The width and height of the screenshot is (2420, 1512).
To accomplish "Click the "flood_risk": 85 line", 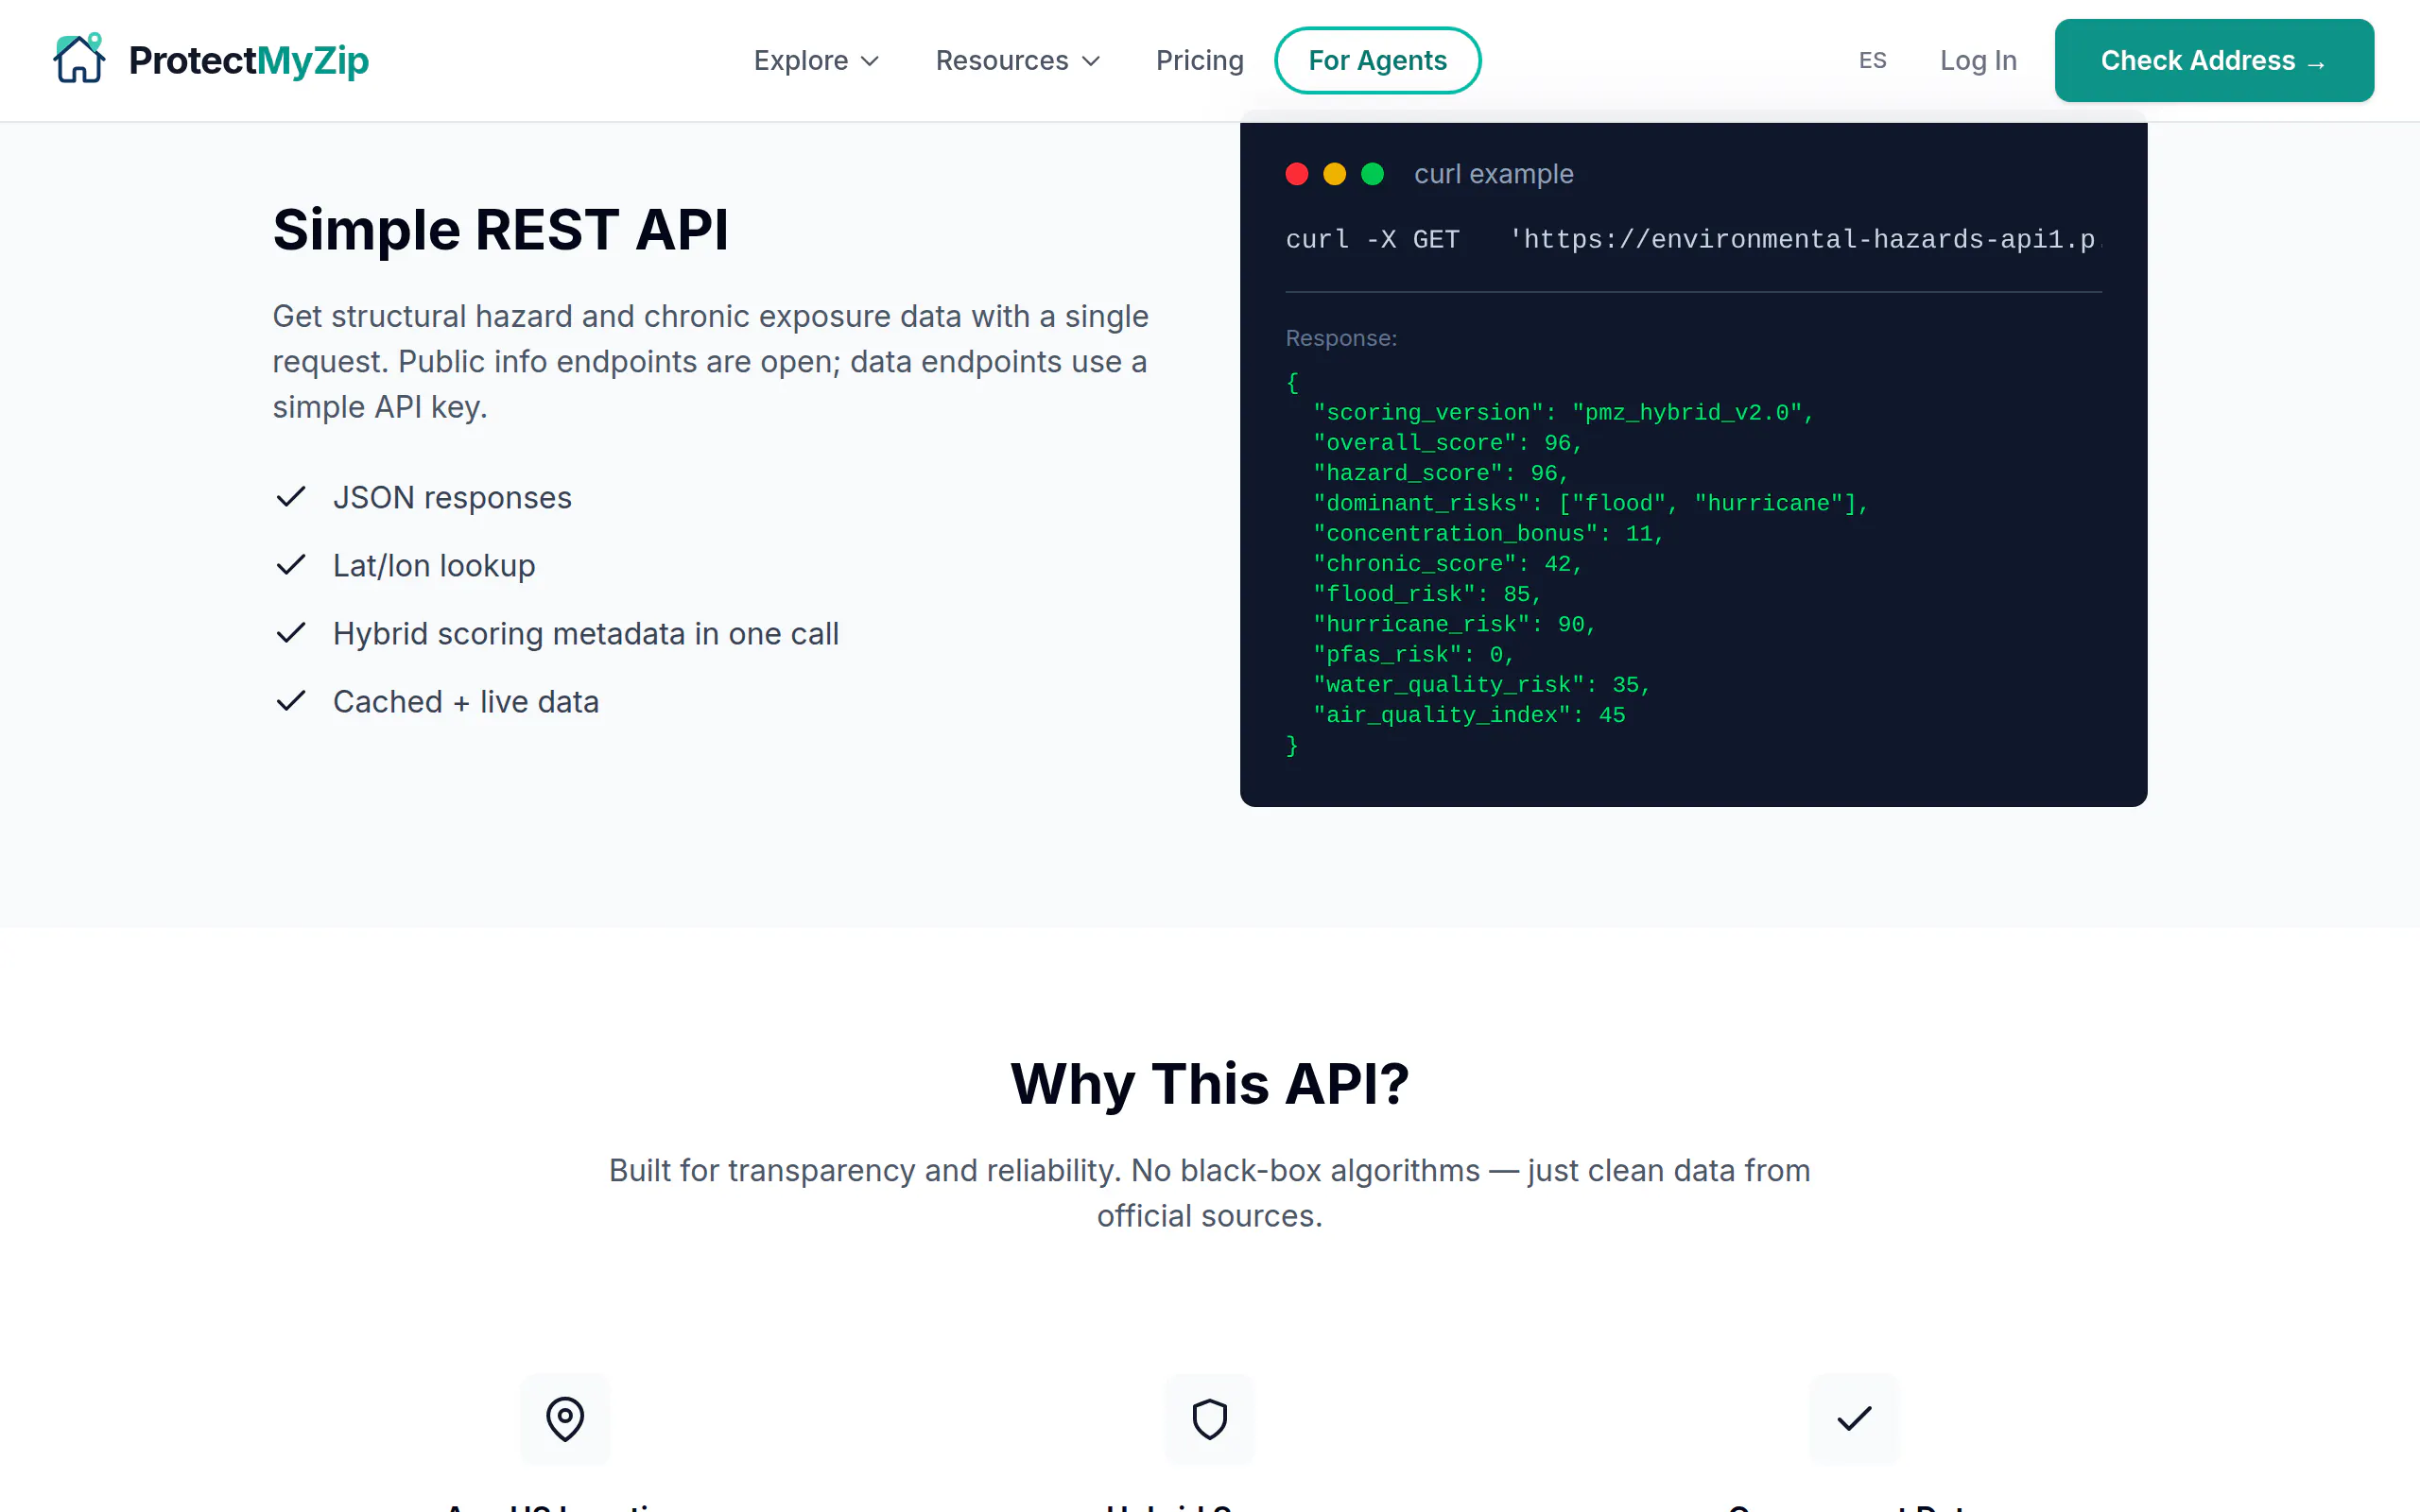I will click(1427, 594).
